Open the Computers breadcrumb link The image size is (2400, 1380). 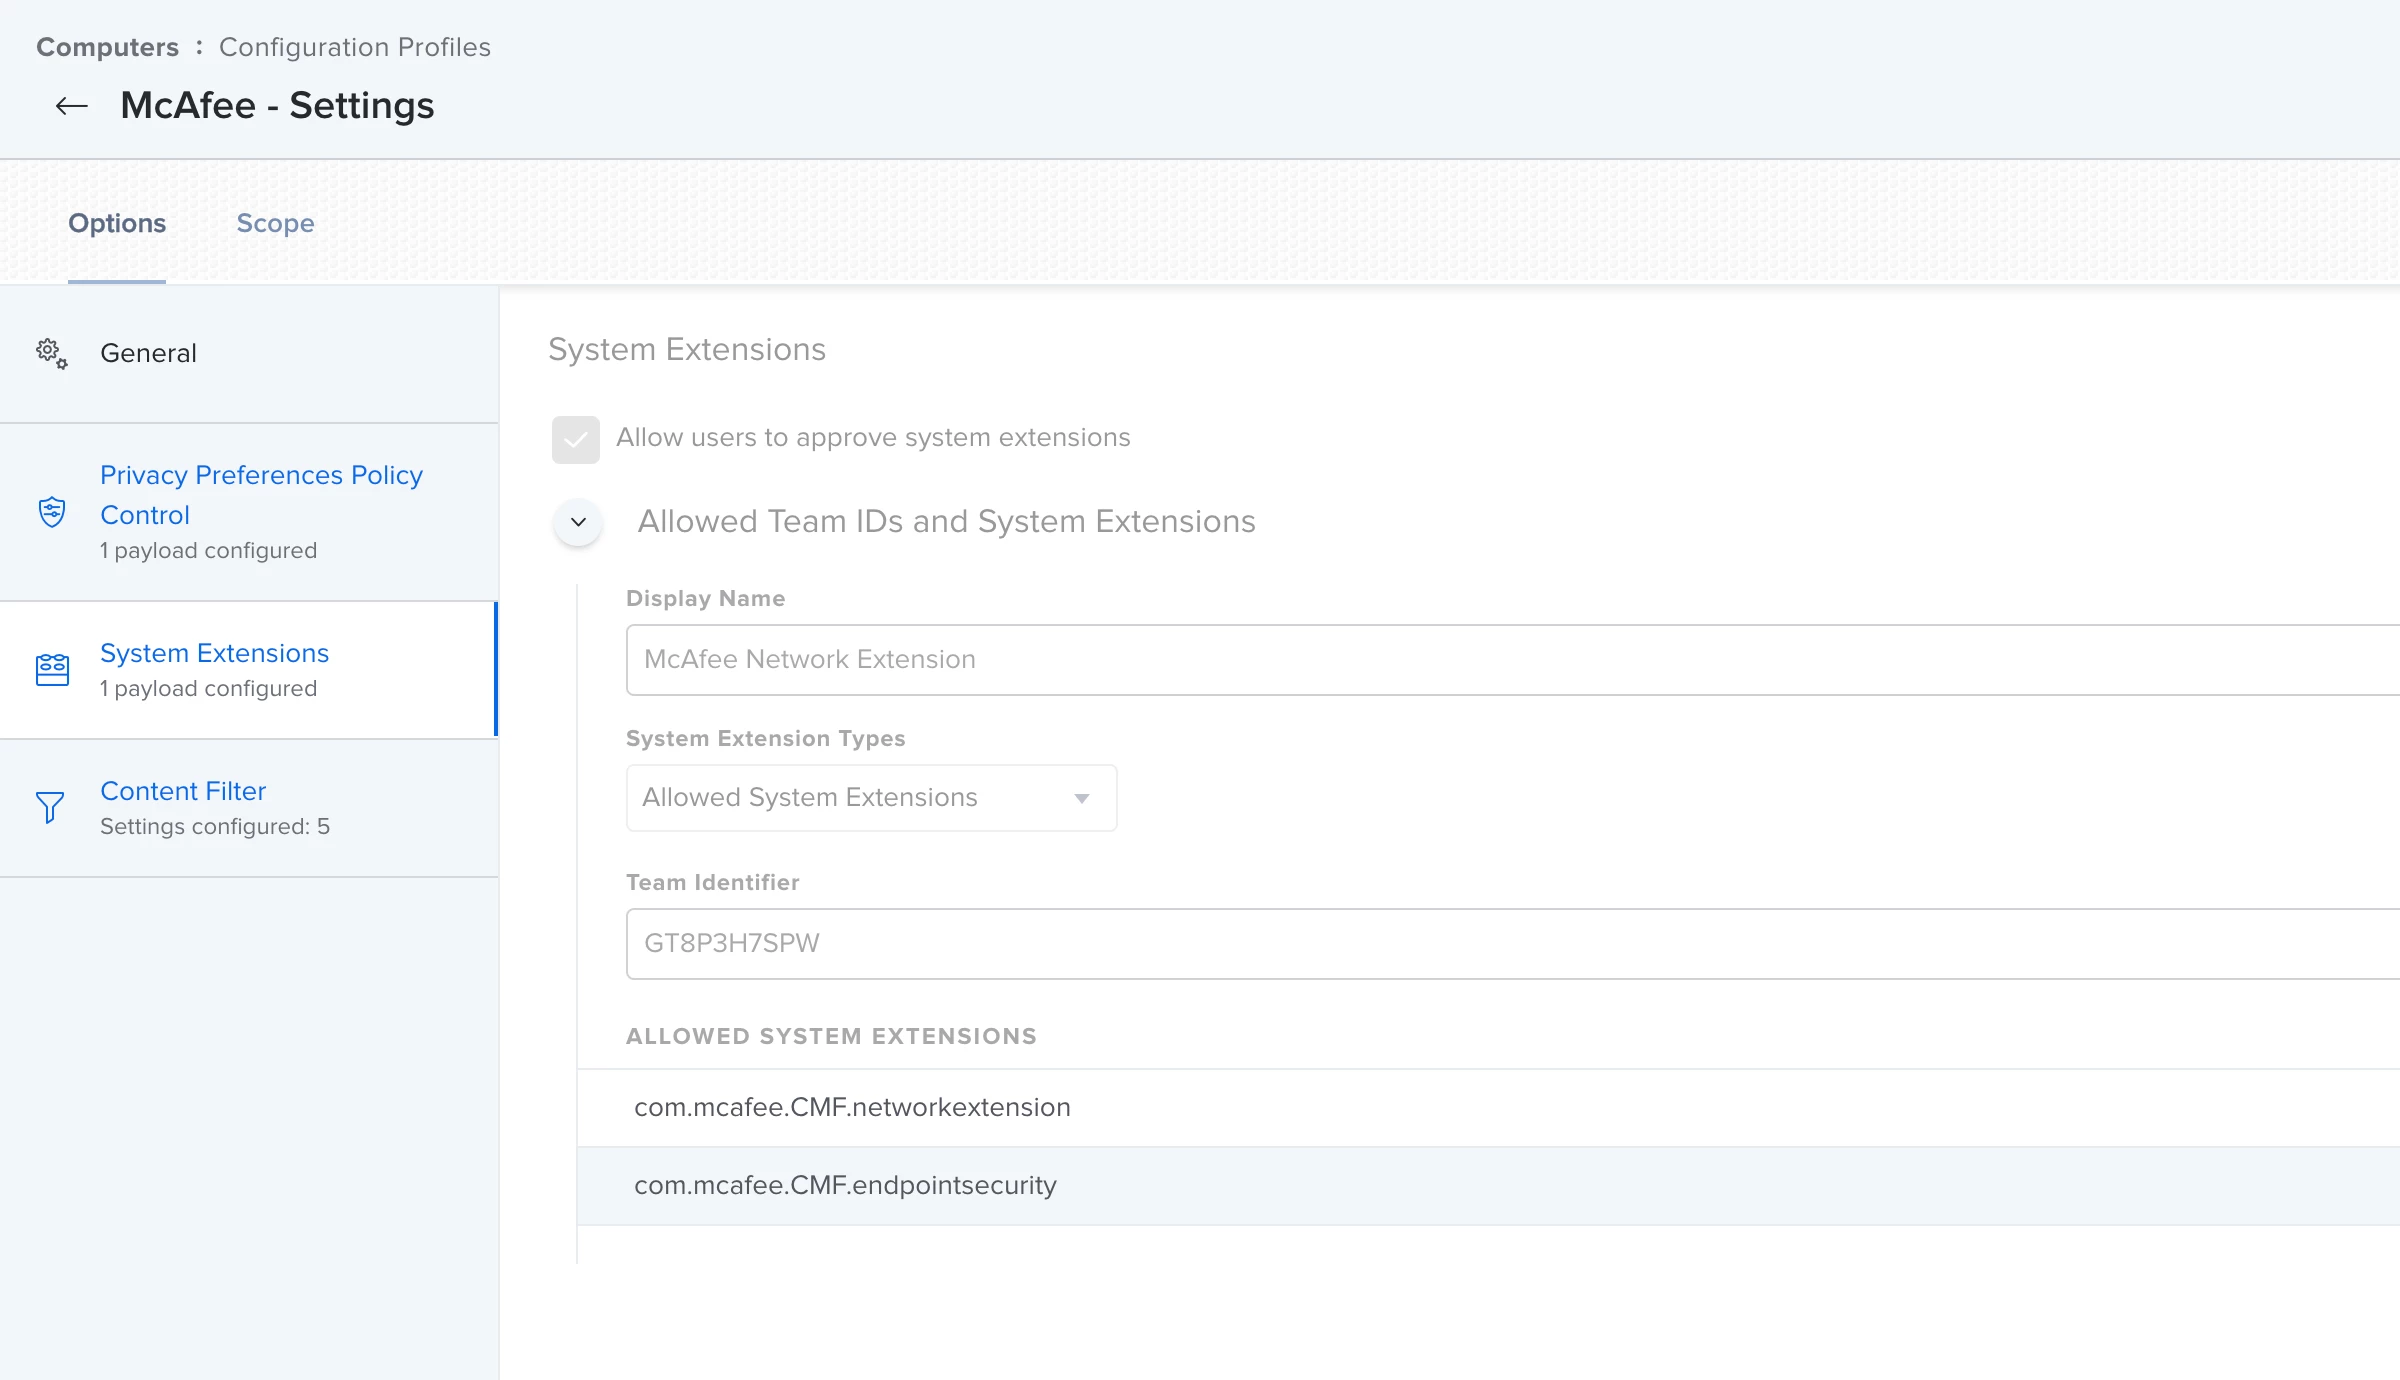tap(108, 47)
